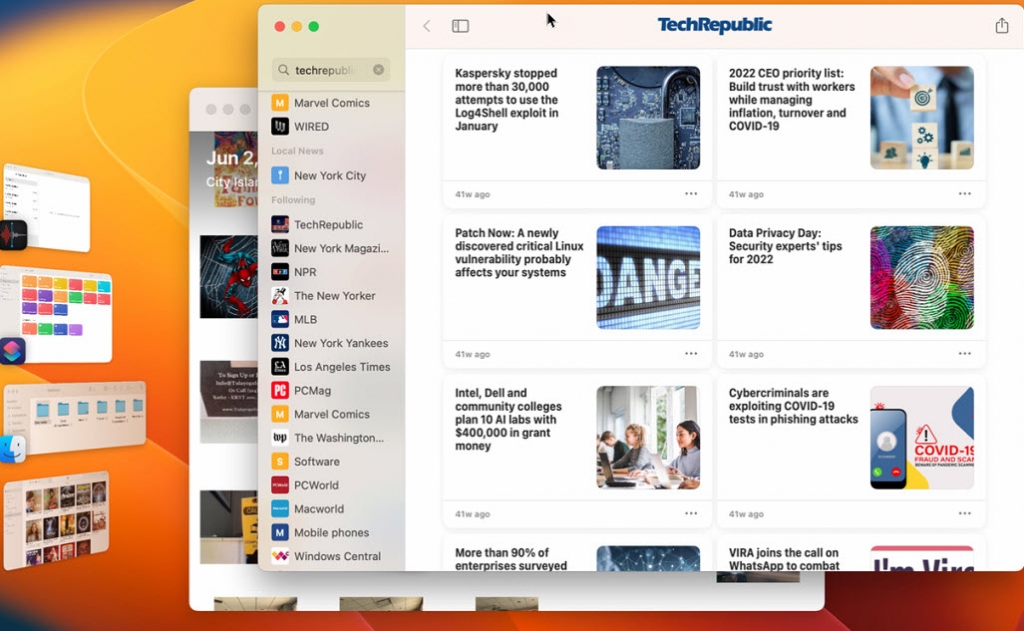Open the Share icon in the toolbar
1024x631 pixels.
tap(1001, 25)
